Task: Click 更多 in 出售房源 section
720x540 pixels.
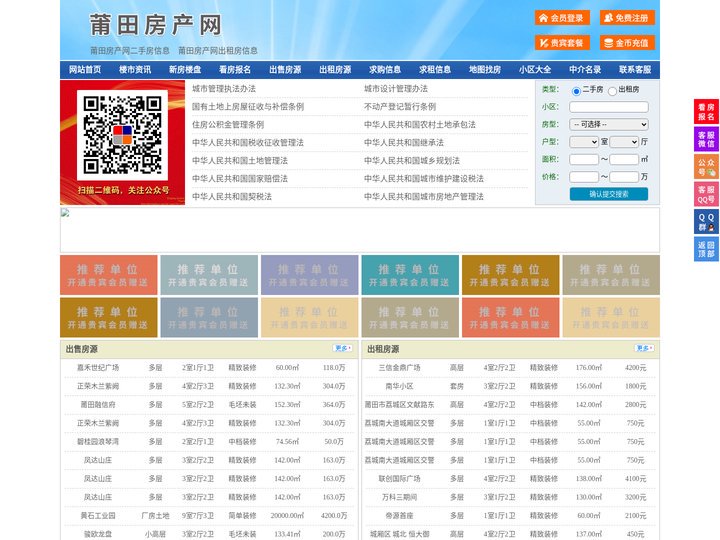Action: coord(343,349)
